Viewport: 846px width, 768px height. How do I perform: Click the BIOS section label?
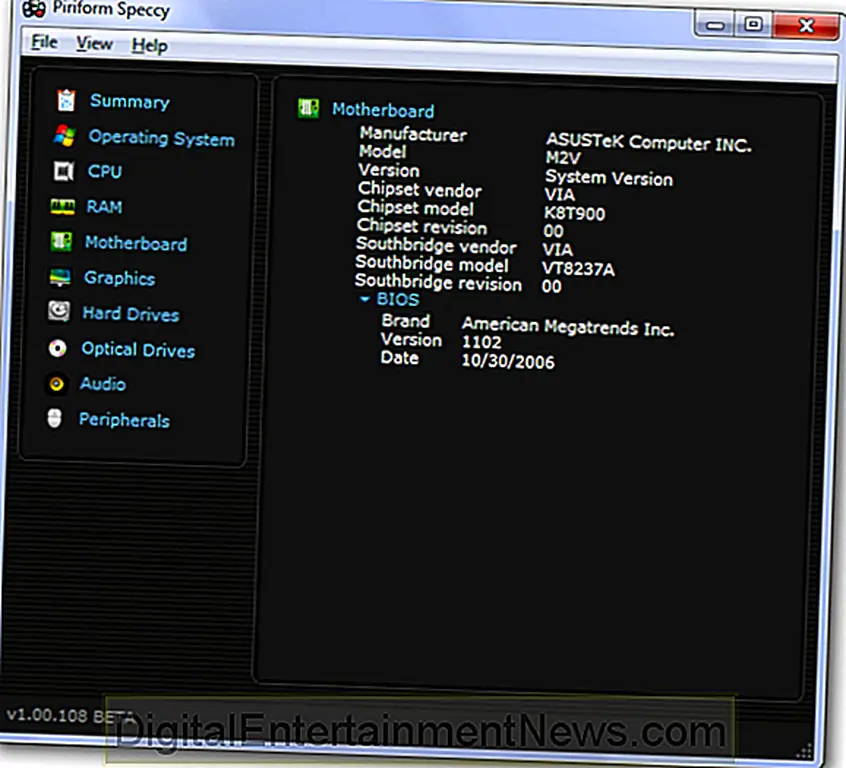pos(398,299)
